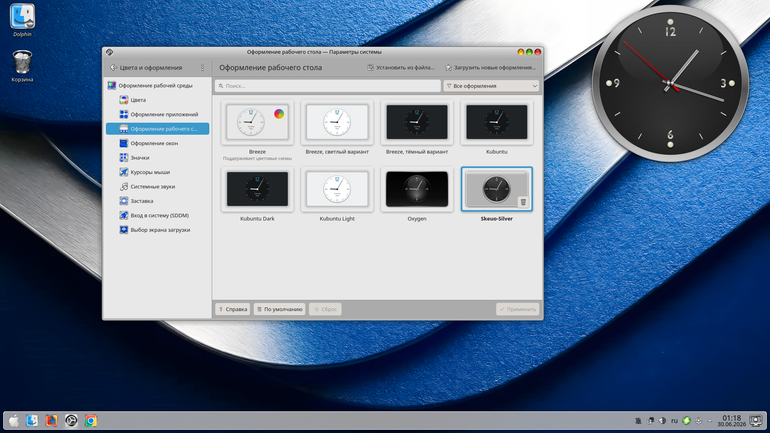
Task: Open Системные звуки page
Action: (157, 187)
